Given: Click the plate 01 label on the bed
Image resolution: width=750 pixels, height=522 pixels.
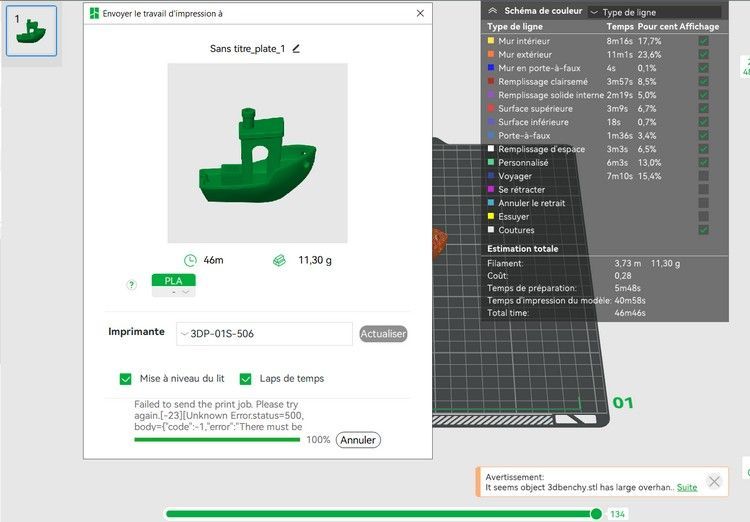Looking at the screenshot, I should coord(623,403).
